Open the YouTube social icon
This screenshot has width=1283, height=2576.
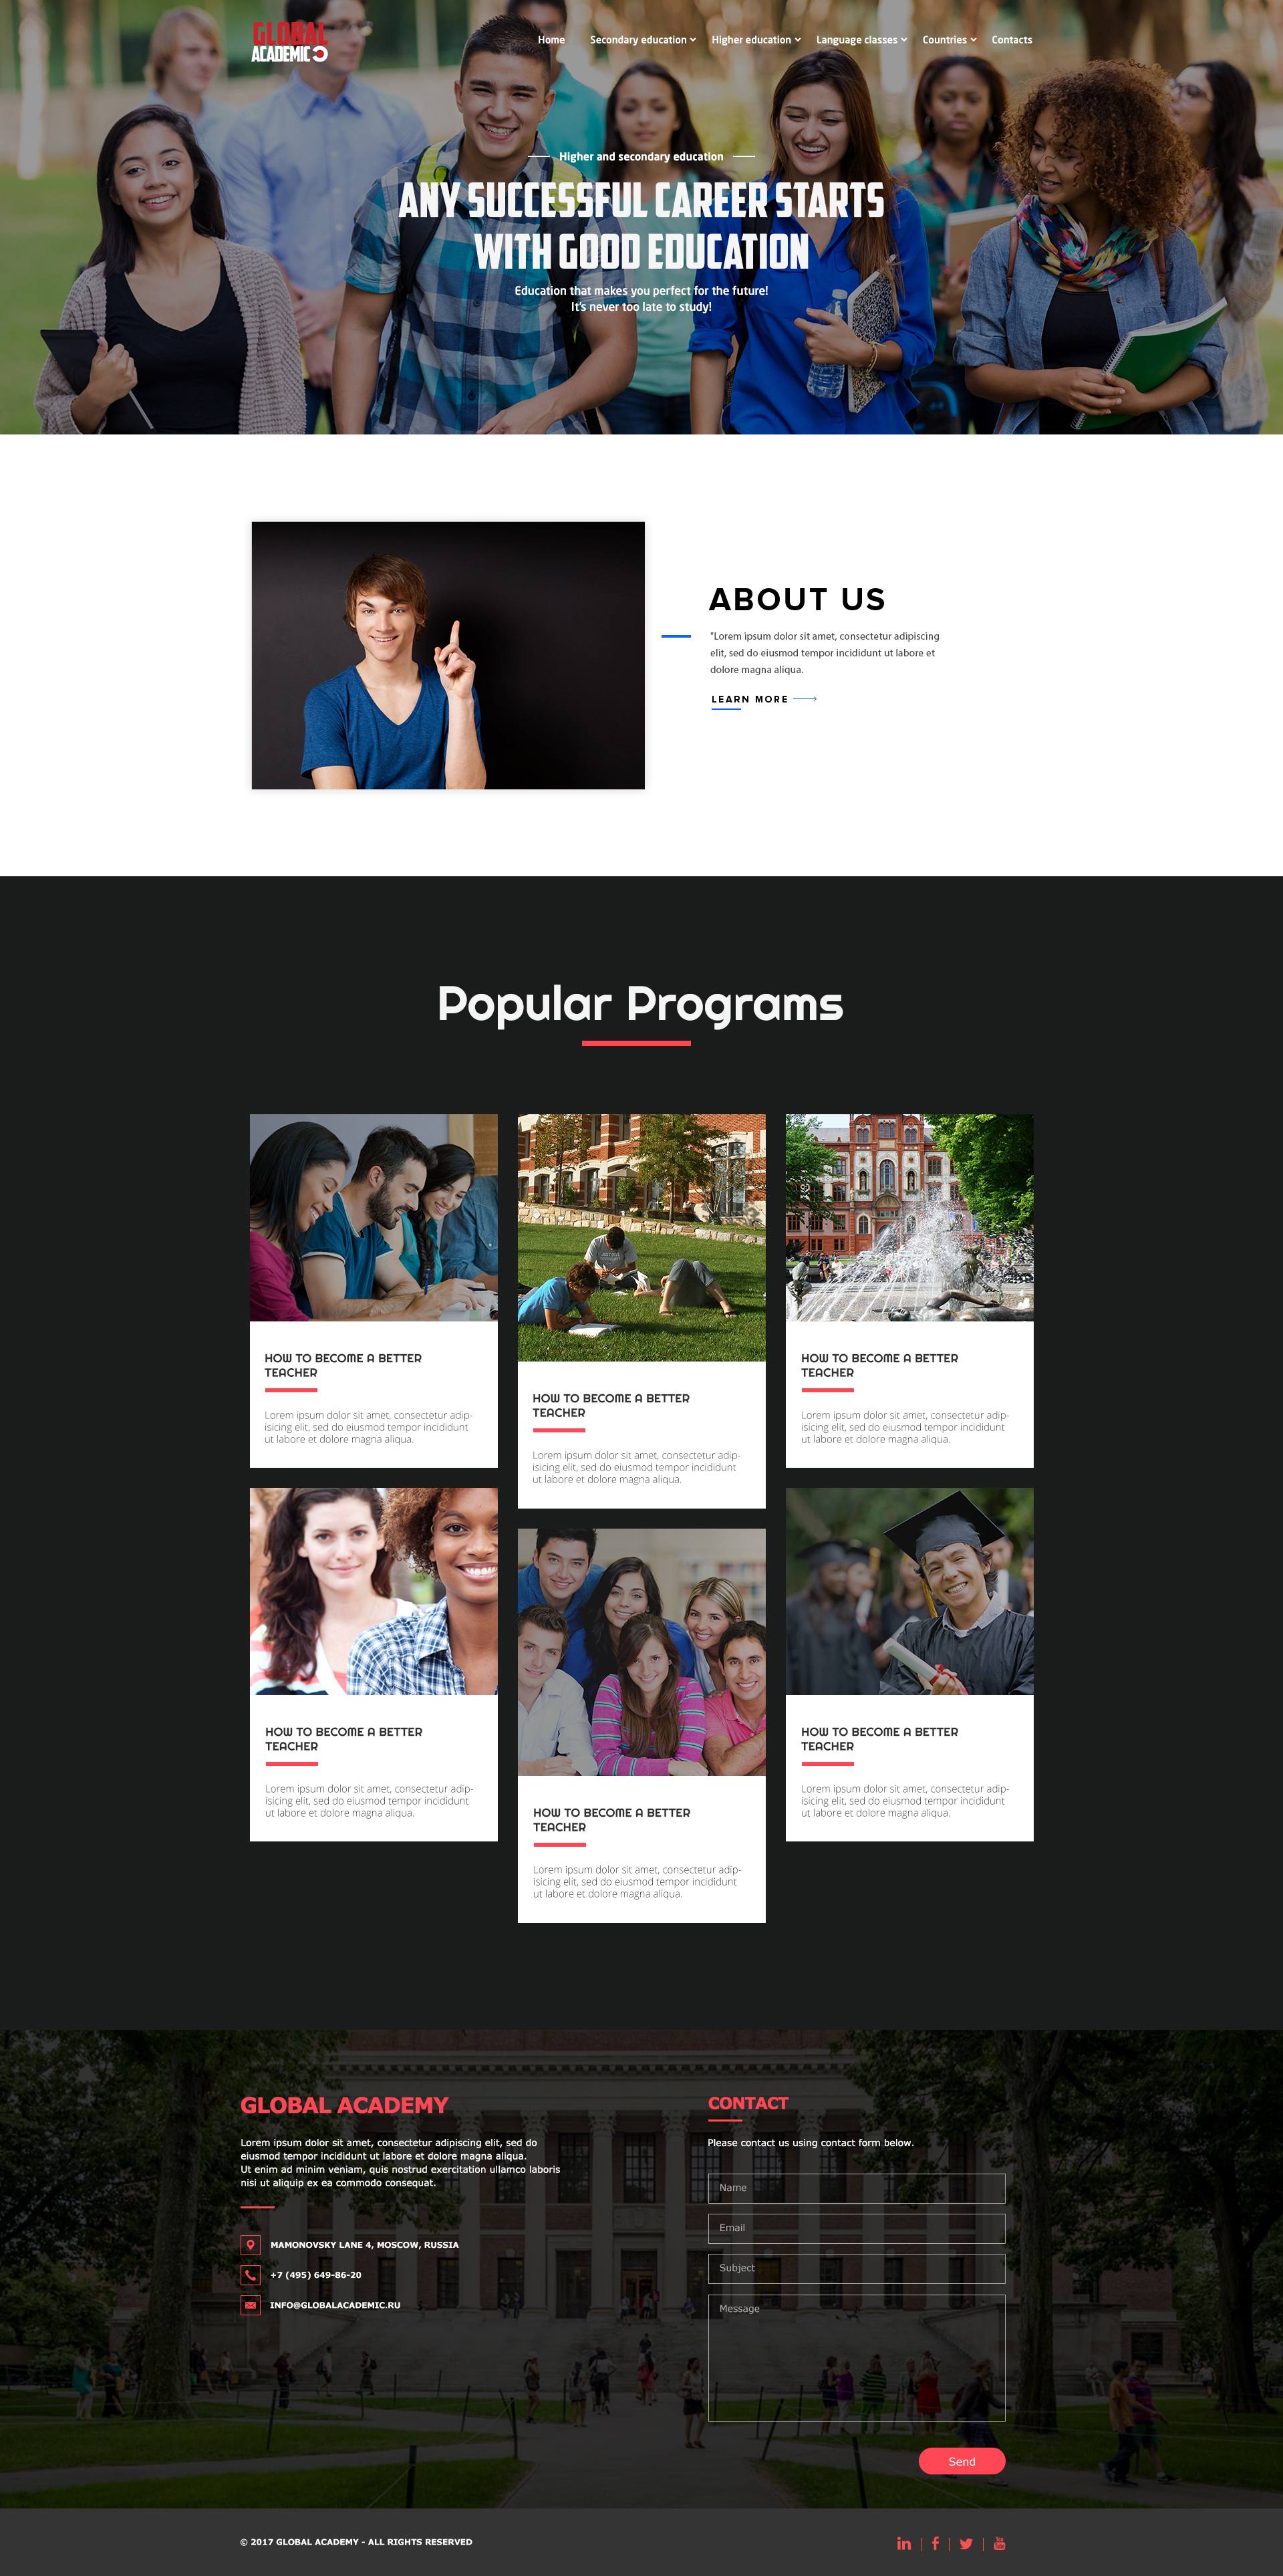click(999, 2543)
